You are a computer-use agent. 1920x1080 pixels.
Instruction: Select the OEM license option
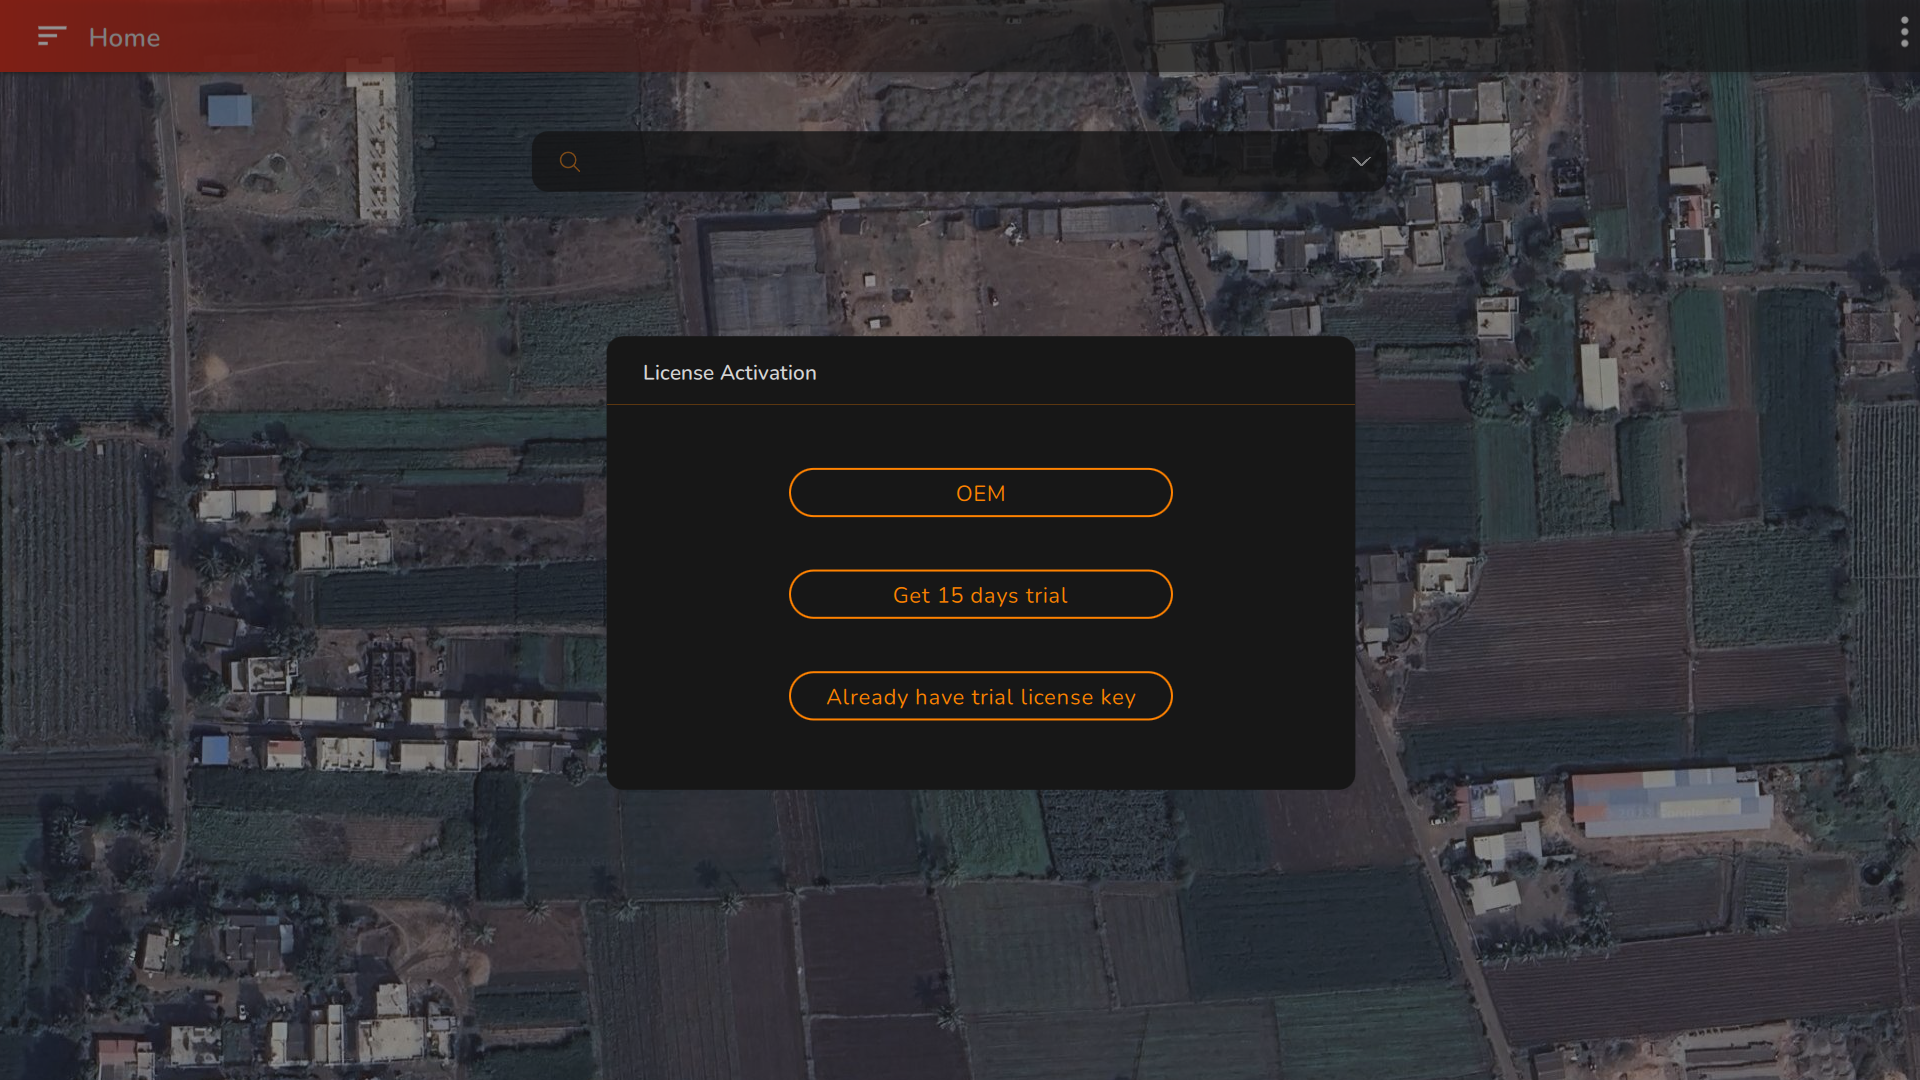[x=980, y=493]
